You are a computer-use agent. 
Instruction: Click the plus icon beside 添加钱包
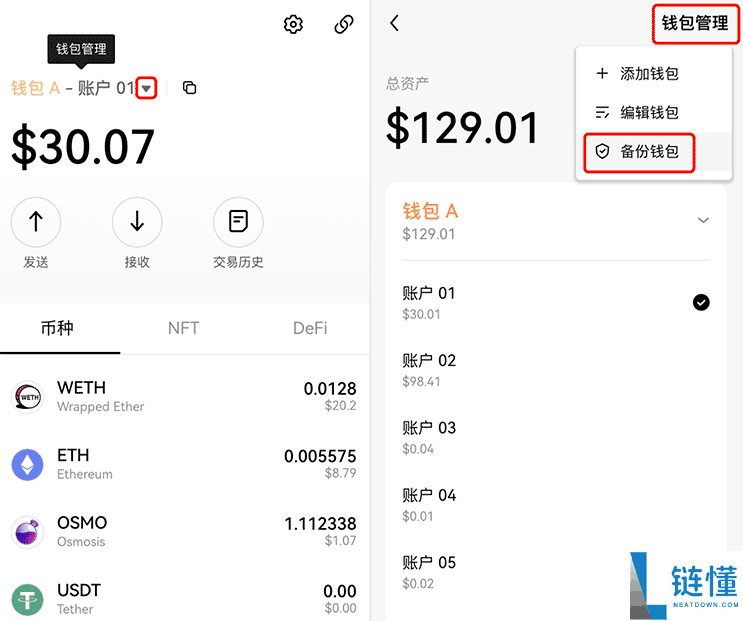pyautogui.click(x=602, y=73)
